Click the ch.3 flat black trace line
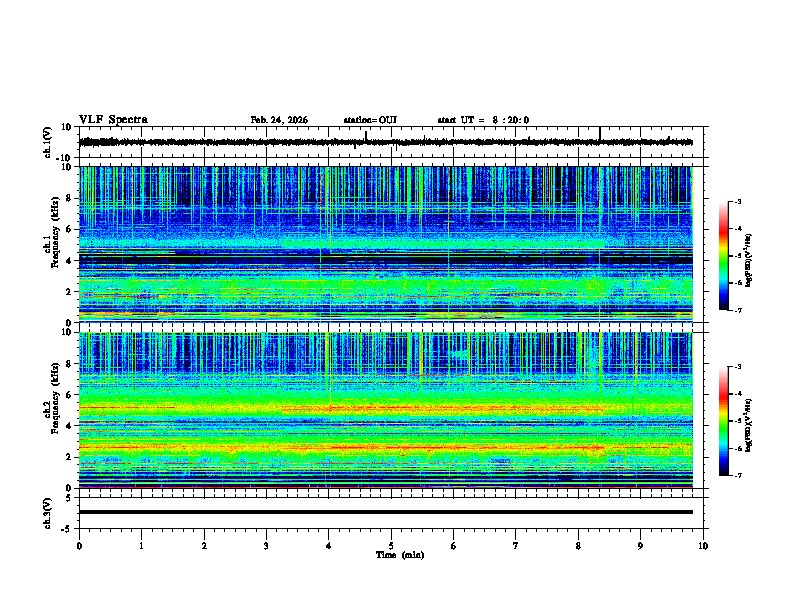Screen dimensions: 792x612 pyautogui.click(x=386, y=512)
